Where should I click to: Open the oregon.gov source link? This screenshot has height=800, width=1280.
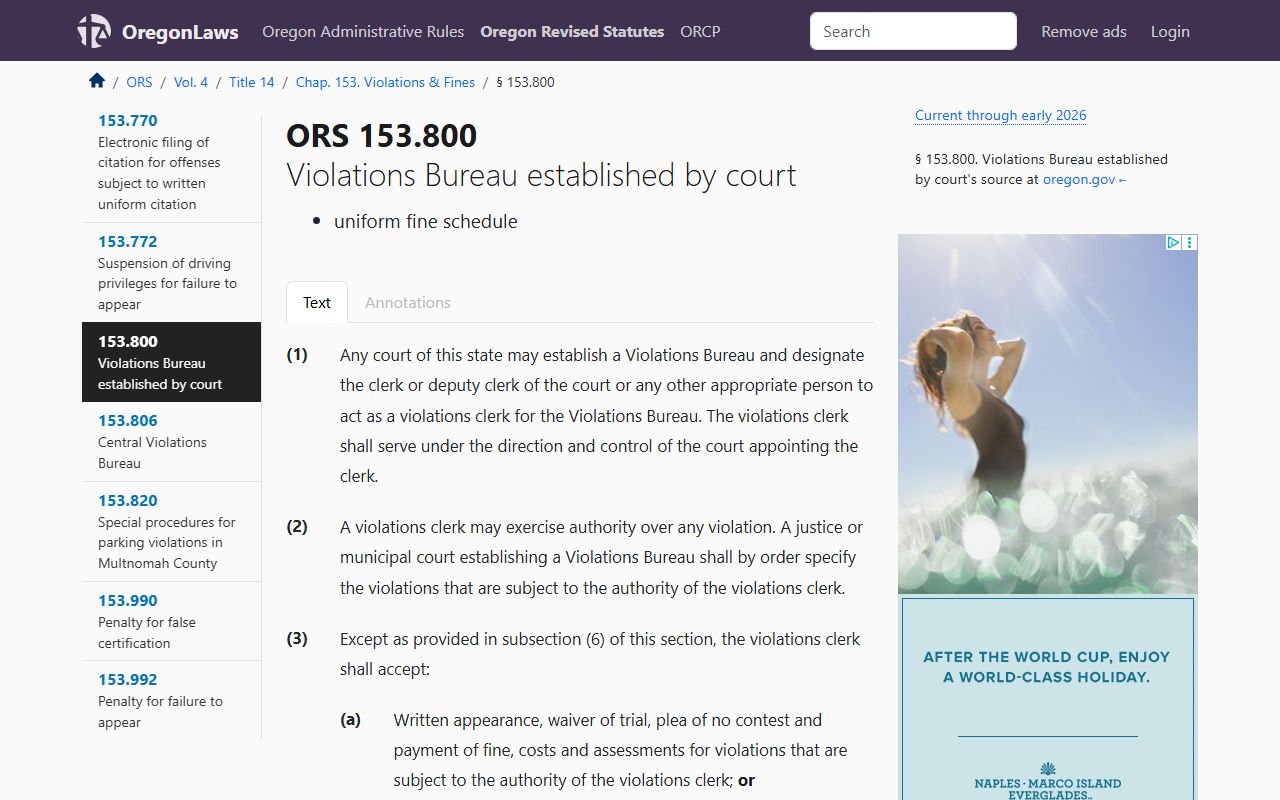coord(1084,180)
